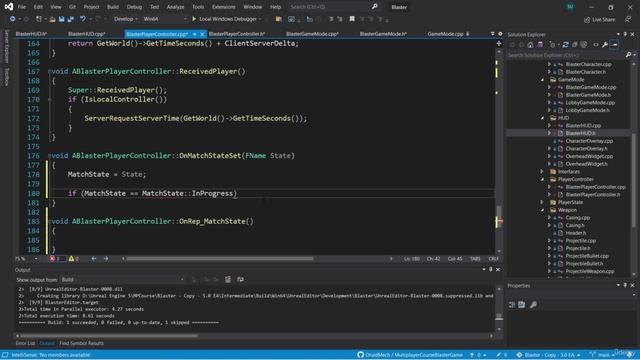Open Find Symbol Results tab

pyautogui.click(x=81, y=343)
